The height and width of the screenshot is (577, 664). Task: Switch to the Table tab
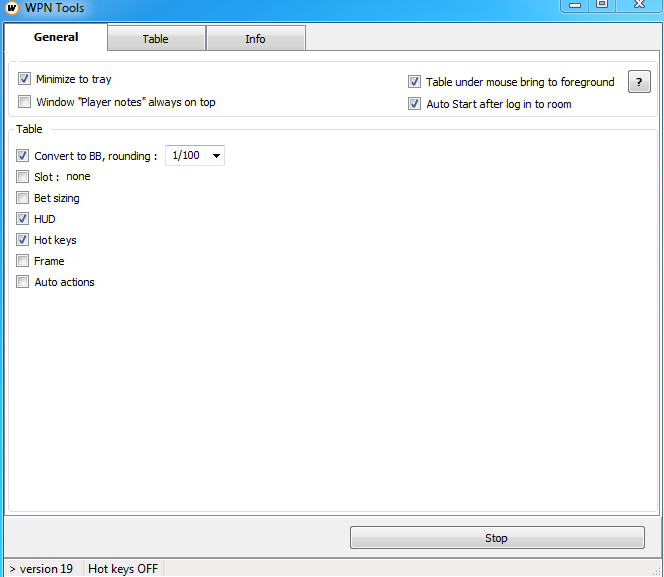156,39
